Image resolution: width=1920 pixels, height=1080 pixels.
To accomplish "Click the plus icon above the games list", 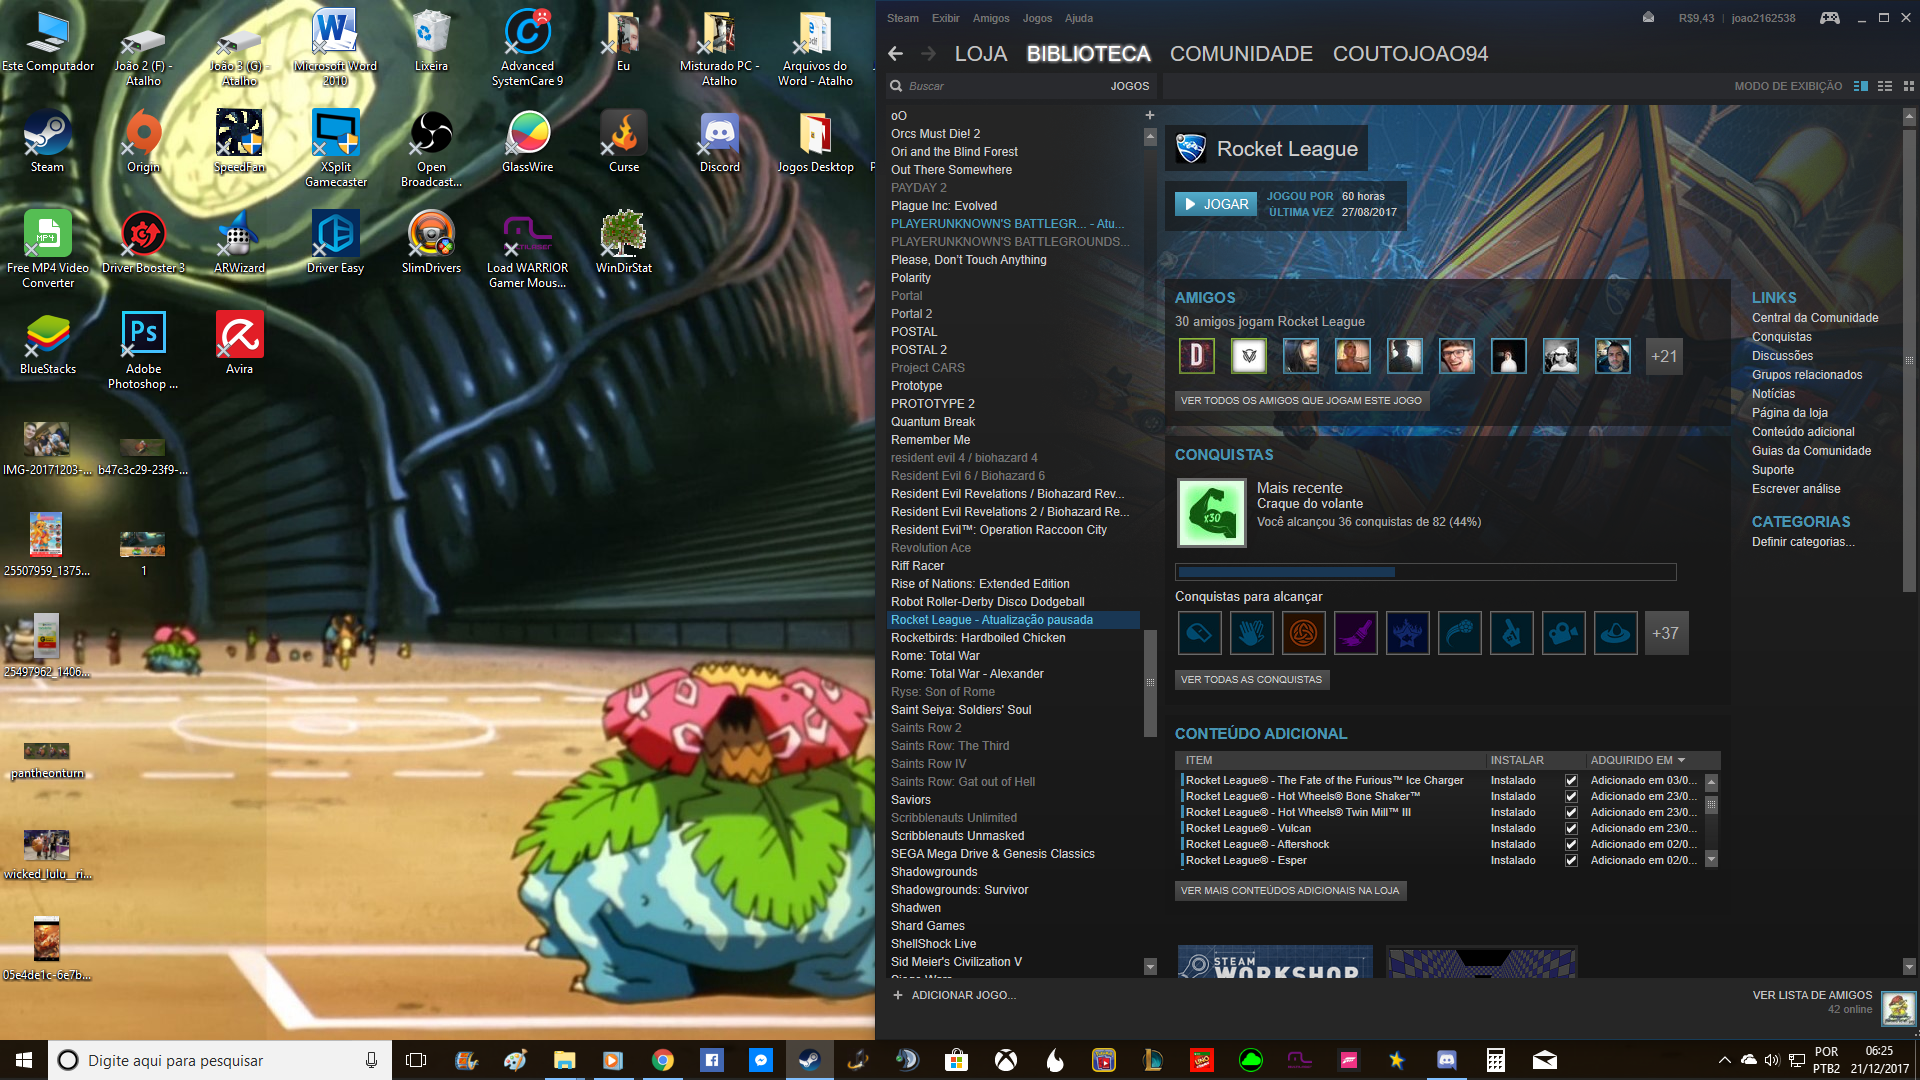I will pyautogui.click(x=1150, y=116).
